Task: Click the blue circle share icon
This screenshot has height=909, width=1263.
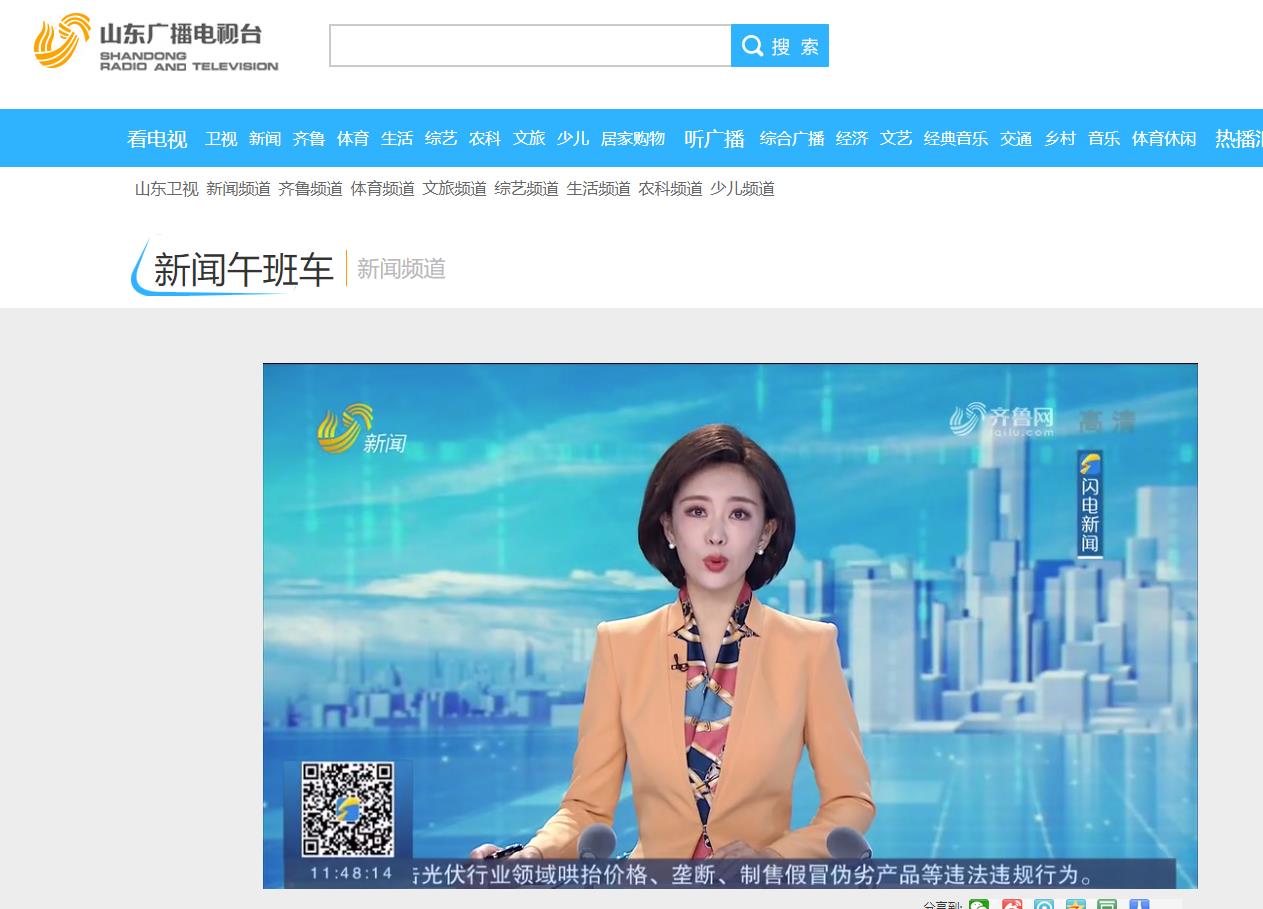Action: point(1043,905)
